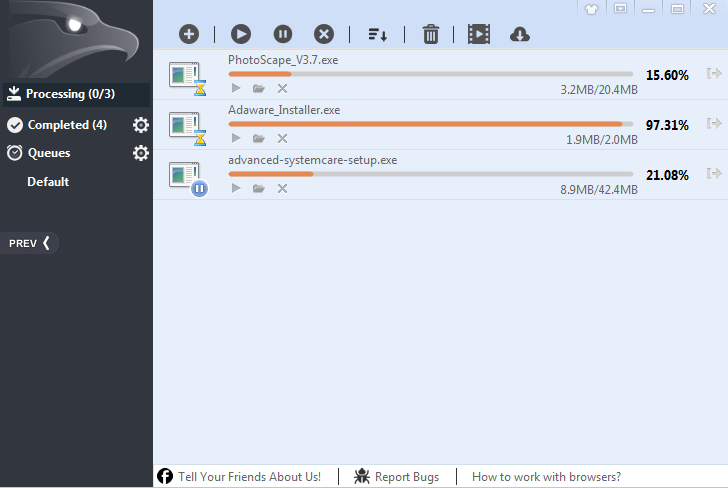The width and height of the screenshot is (728, 488).
Task: Remove Adaware_Installer.exe from the list
Action: 282,138
